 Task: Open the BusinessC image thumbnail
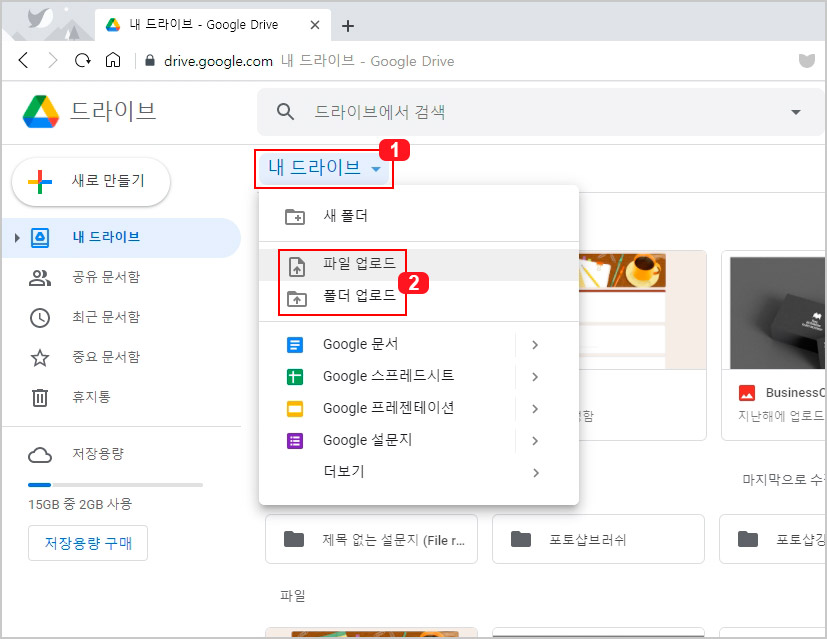click(777, 313)
